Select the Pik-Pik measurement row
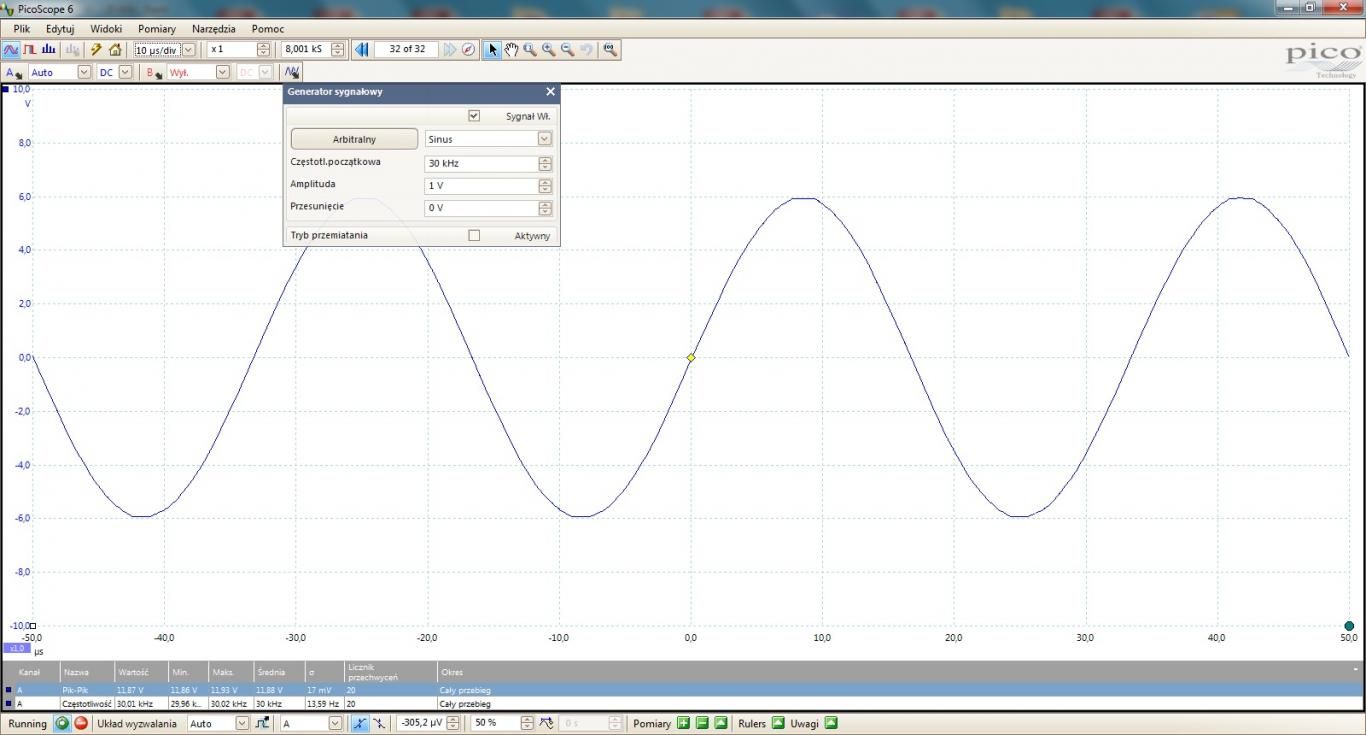This screenshot has height=735, width=1366. point(682,690)
